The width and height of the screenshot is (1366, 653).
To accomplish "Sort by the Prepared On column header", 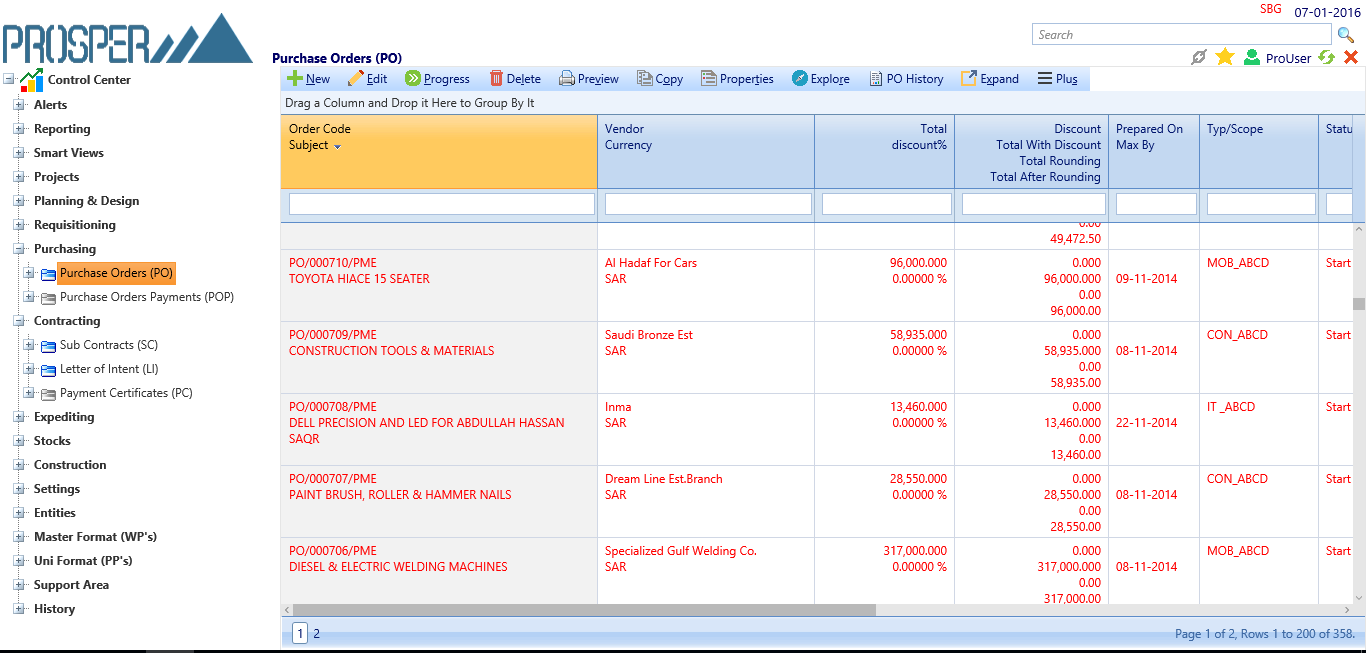I will (1149, 129).
